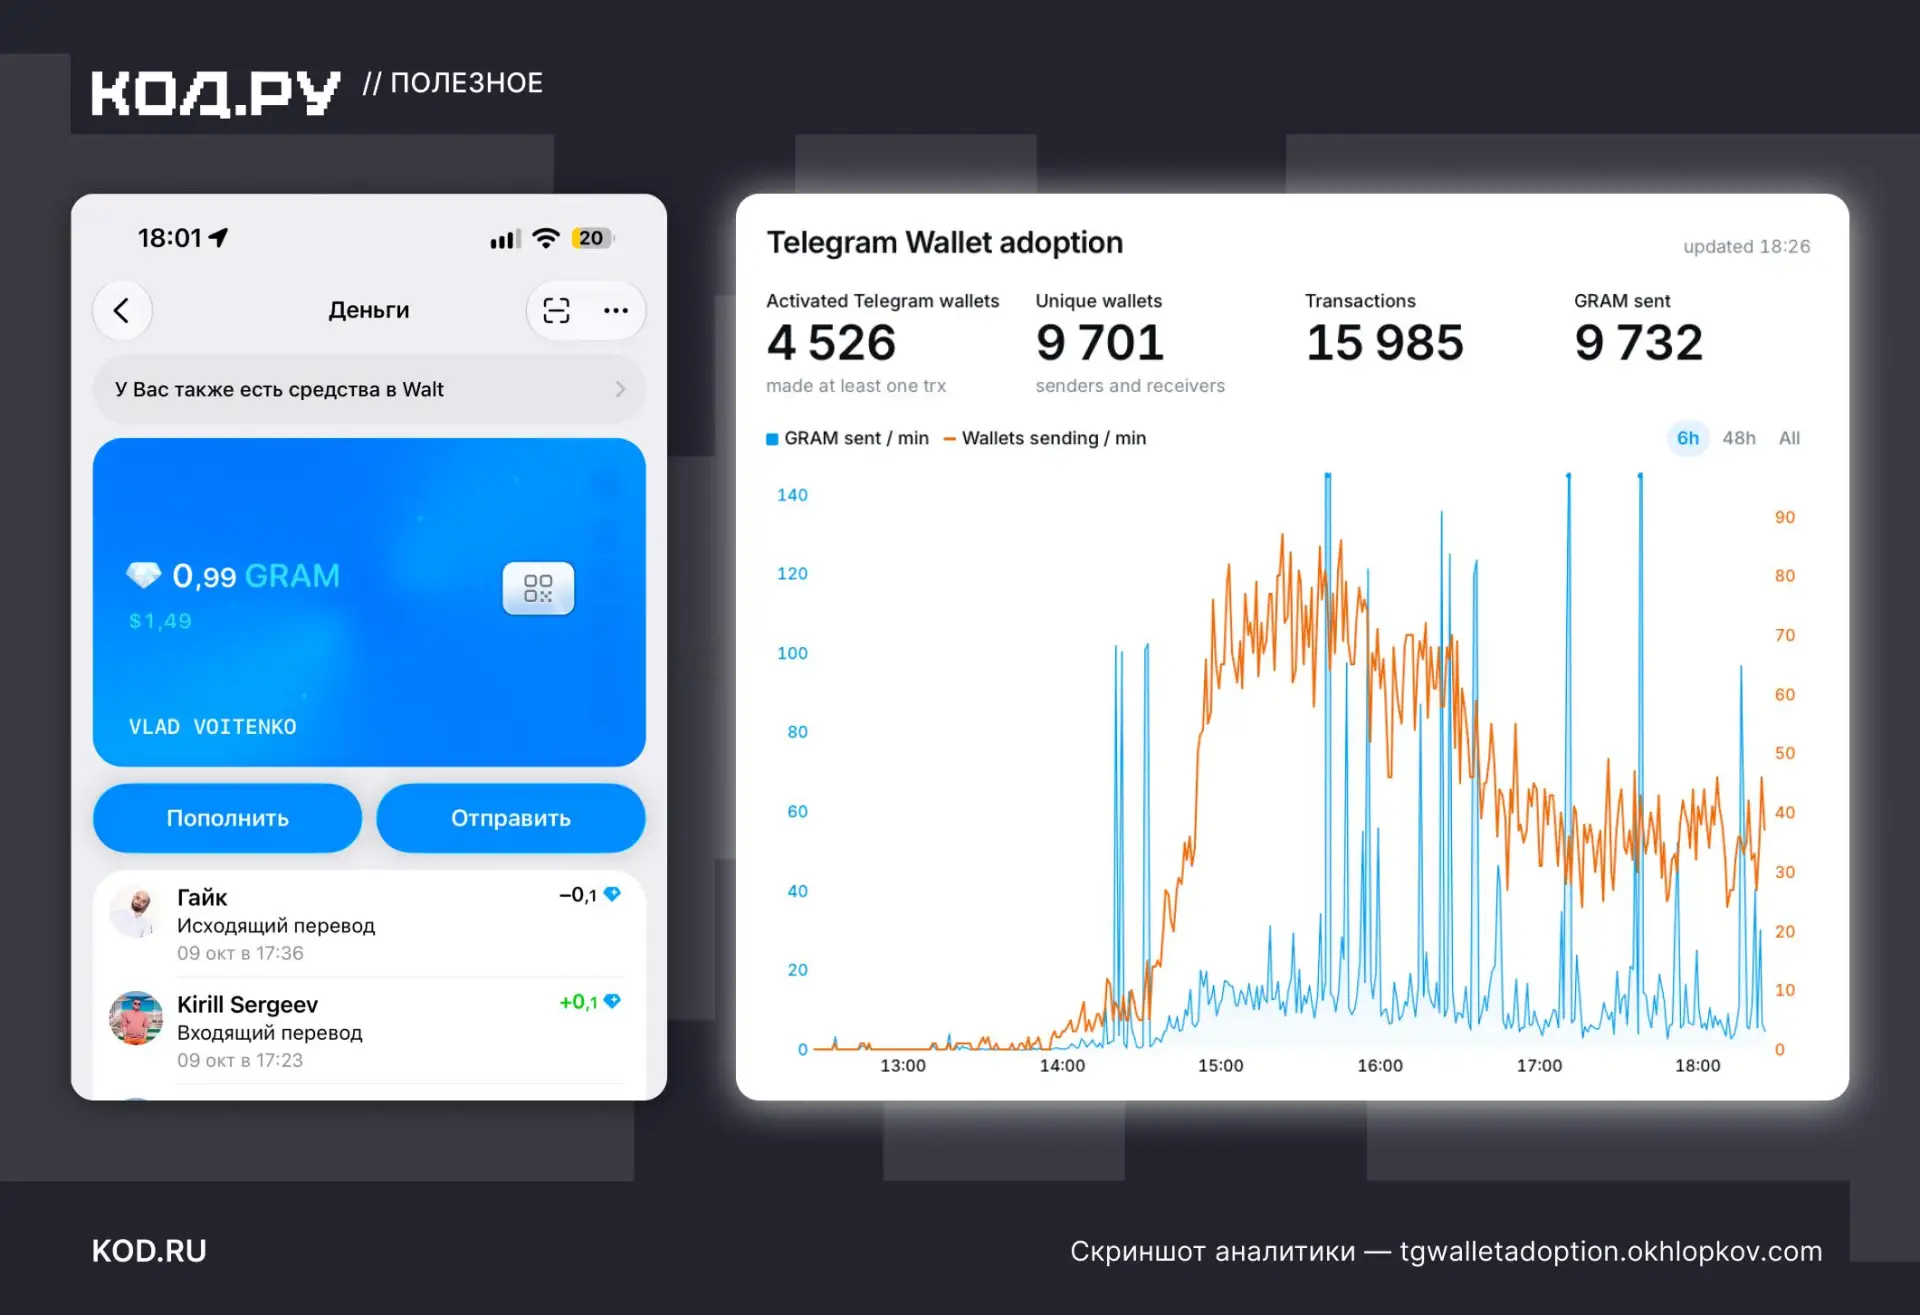Tap the back arrow next to Деньги
Screen dimensions: 1920x1315
click(122, 311)
